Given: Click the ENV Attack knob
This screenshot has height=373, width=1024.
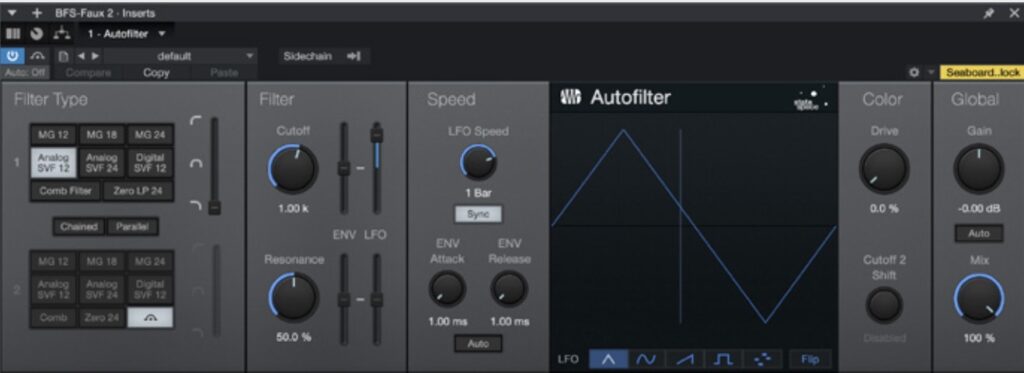Looking at the screenshot, I should click(x=447, y=289).
